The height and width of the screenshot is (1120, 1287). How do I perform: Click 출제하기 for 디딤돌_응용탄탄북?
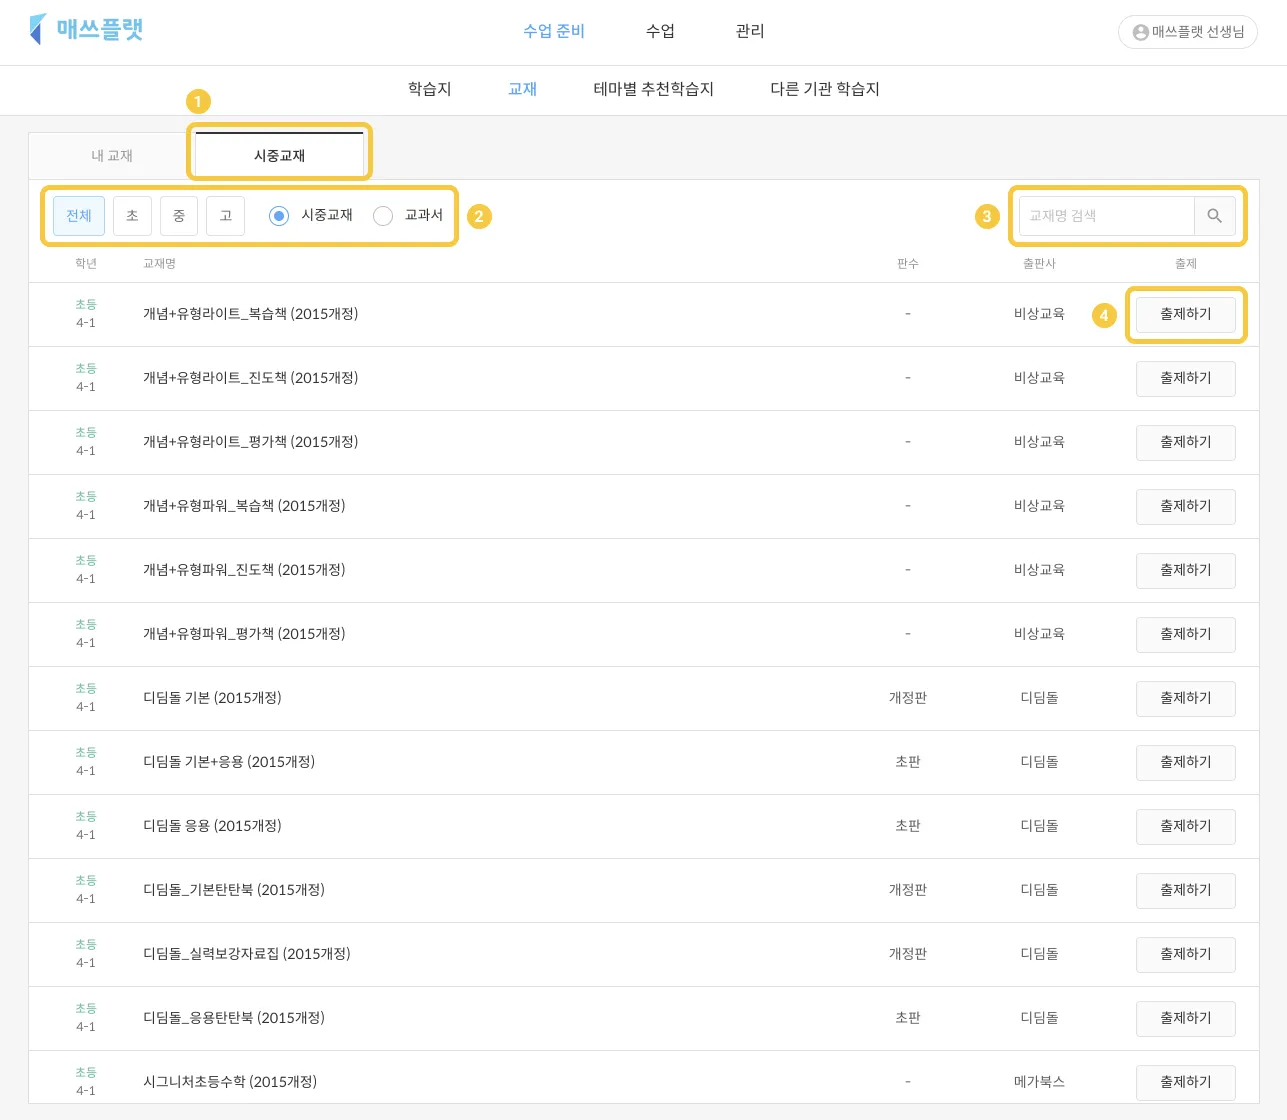point(1186,1018)
